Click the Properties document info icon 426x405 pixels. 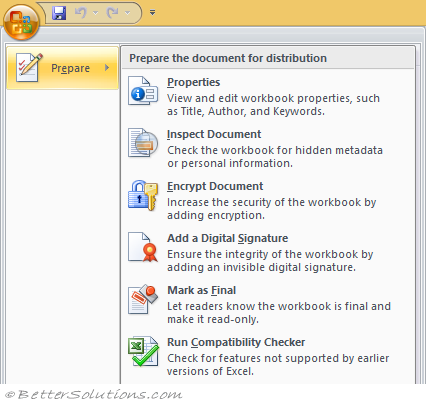143,91
